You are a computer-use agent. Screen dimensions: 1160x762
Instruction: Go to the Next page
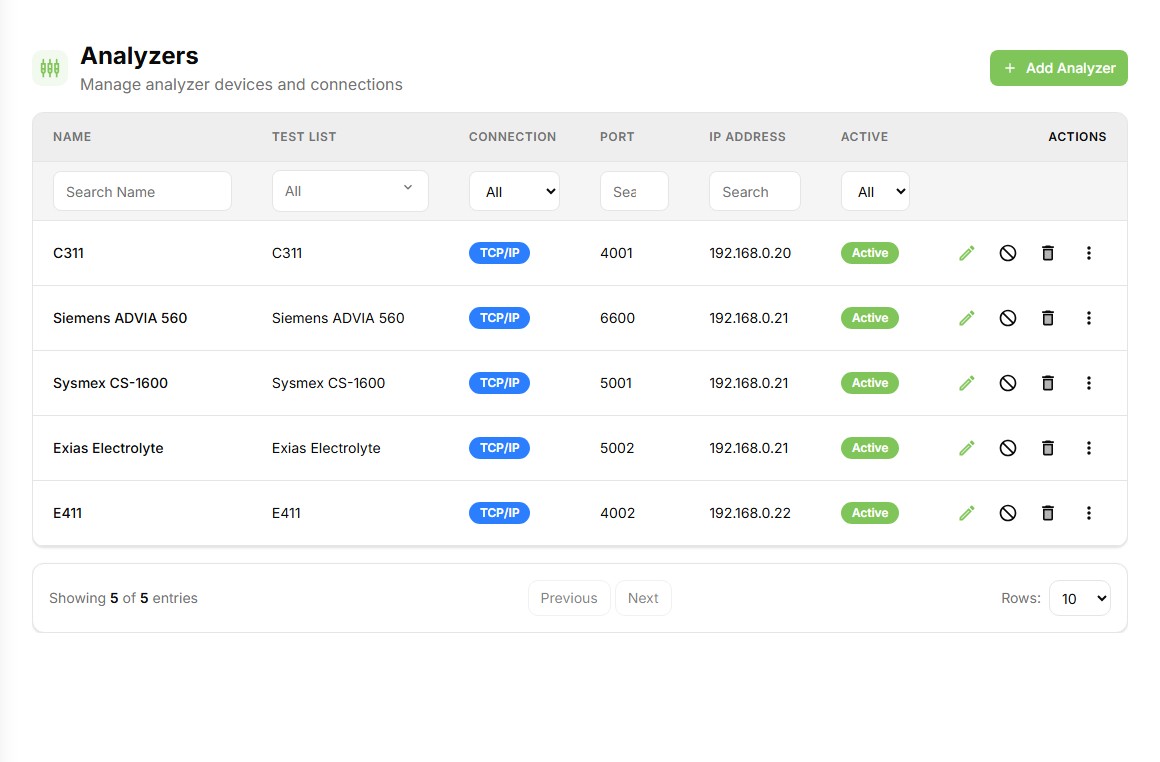tap(643, 598)
